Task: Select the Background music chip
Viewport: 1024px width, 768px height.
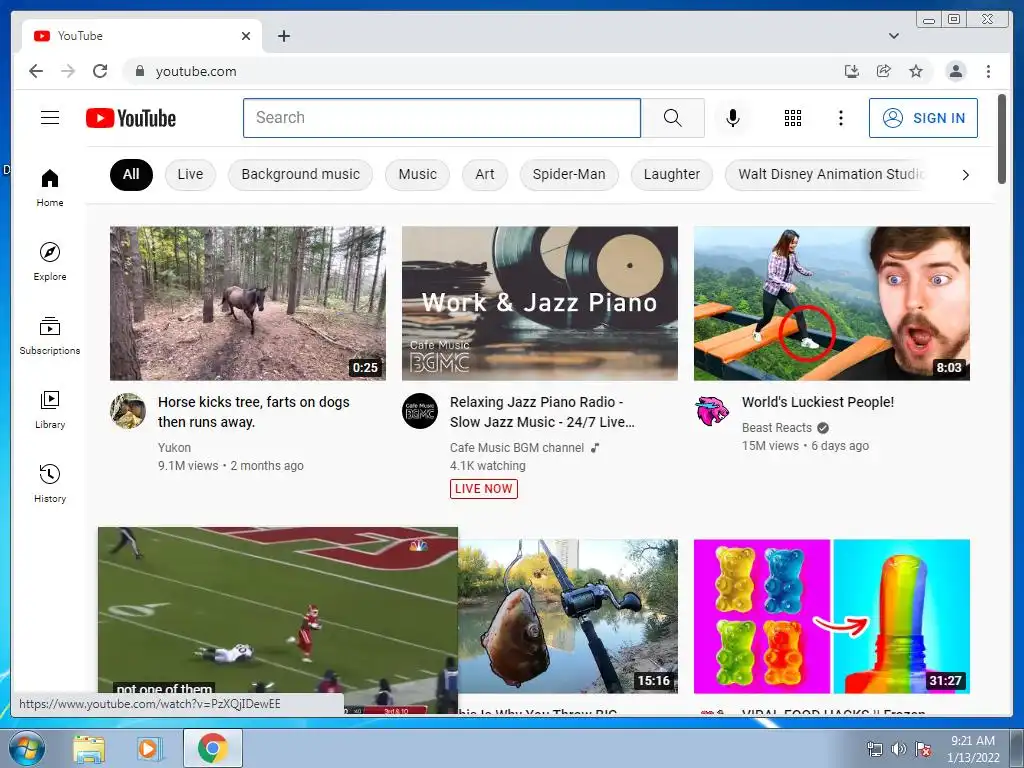Action: click(300, 174)
